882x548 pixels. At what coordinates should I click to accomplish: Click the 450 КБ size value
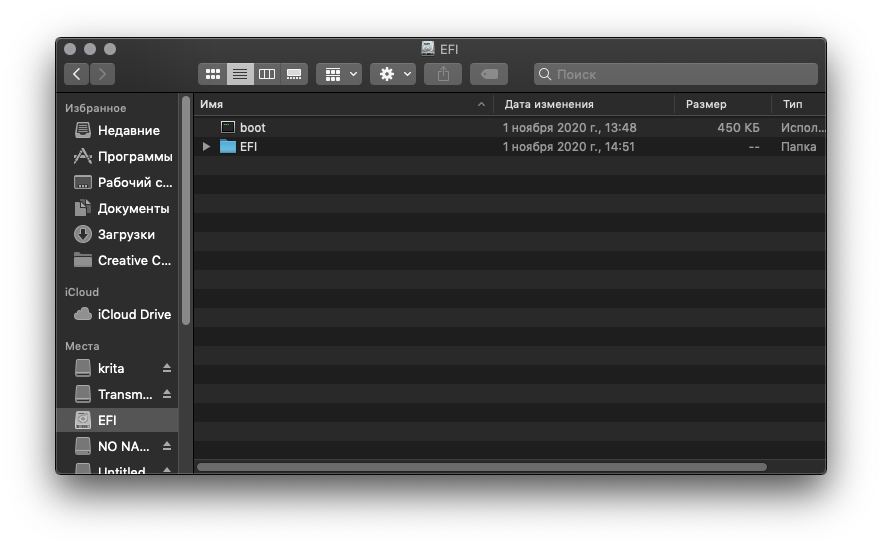tap(738, 128)
